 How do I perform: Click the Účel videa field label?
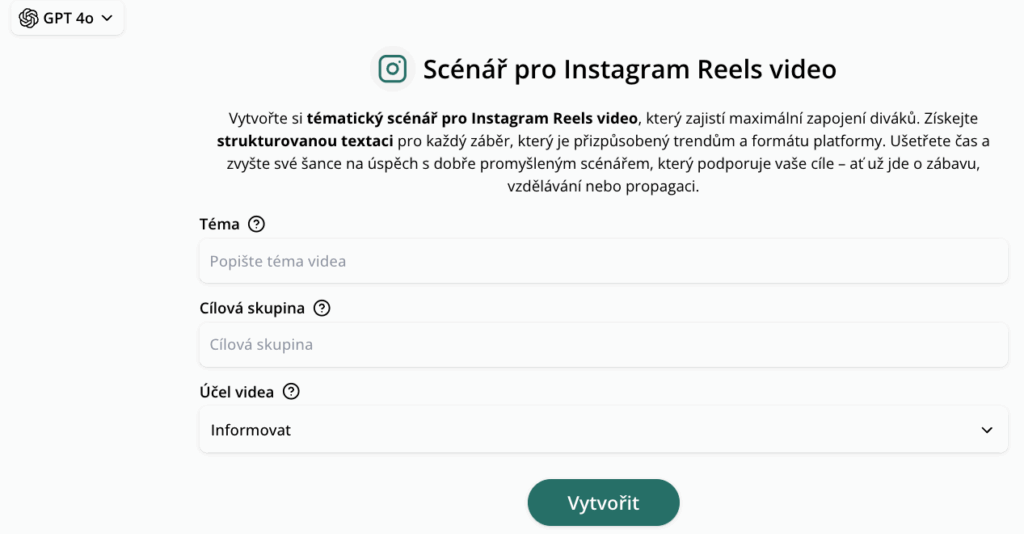pyautogui.click(x=236, y=392)
